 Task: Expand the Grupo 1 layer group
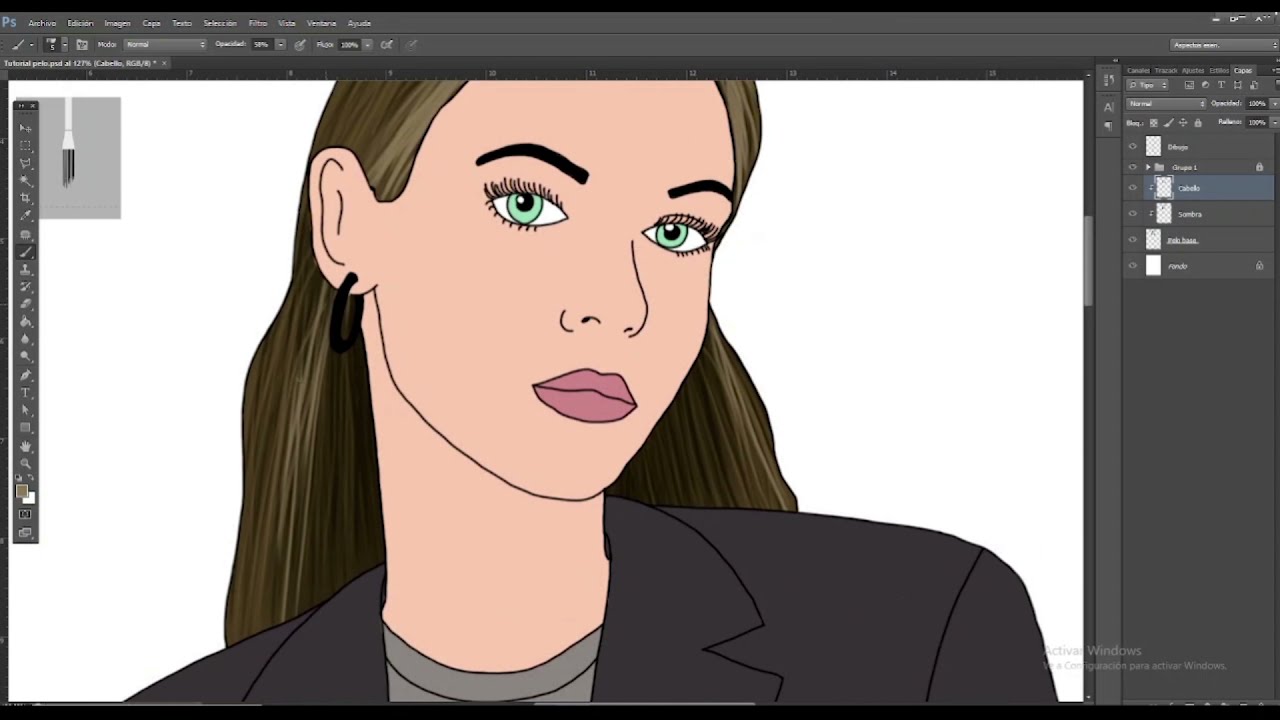(x=1148, y=167)
